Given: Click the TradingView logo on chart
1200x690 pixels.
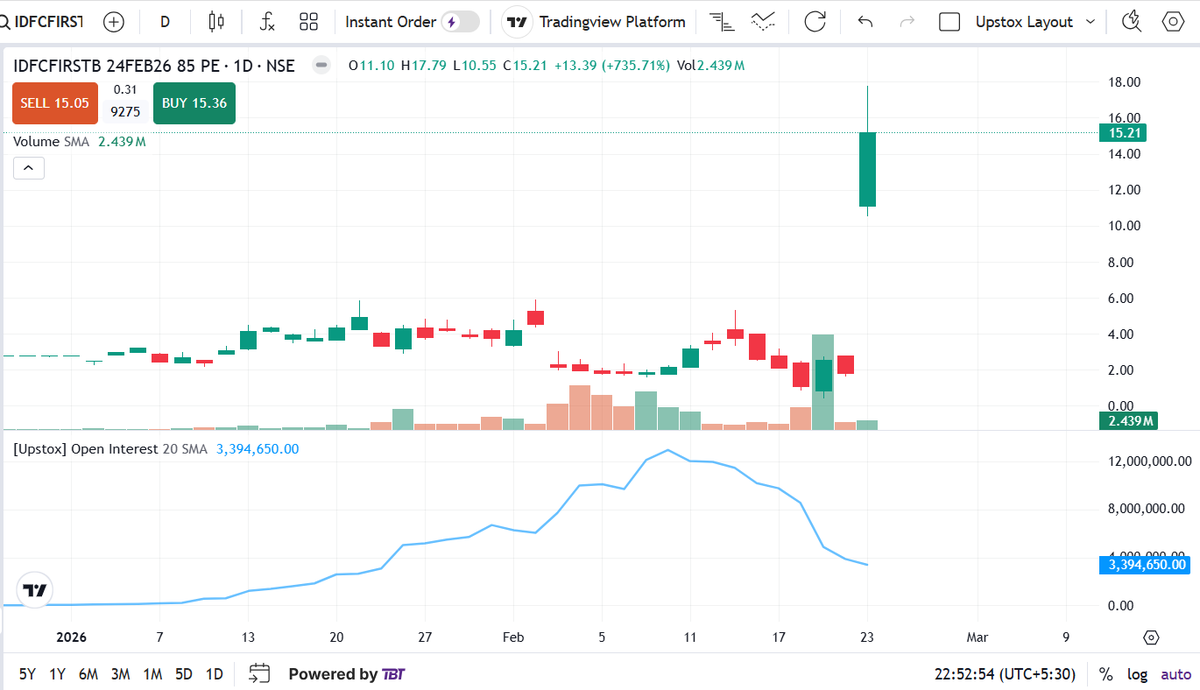Looking at the screenshot, I should point(35,590).
